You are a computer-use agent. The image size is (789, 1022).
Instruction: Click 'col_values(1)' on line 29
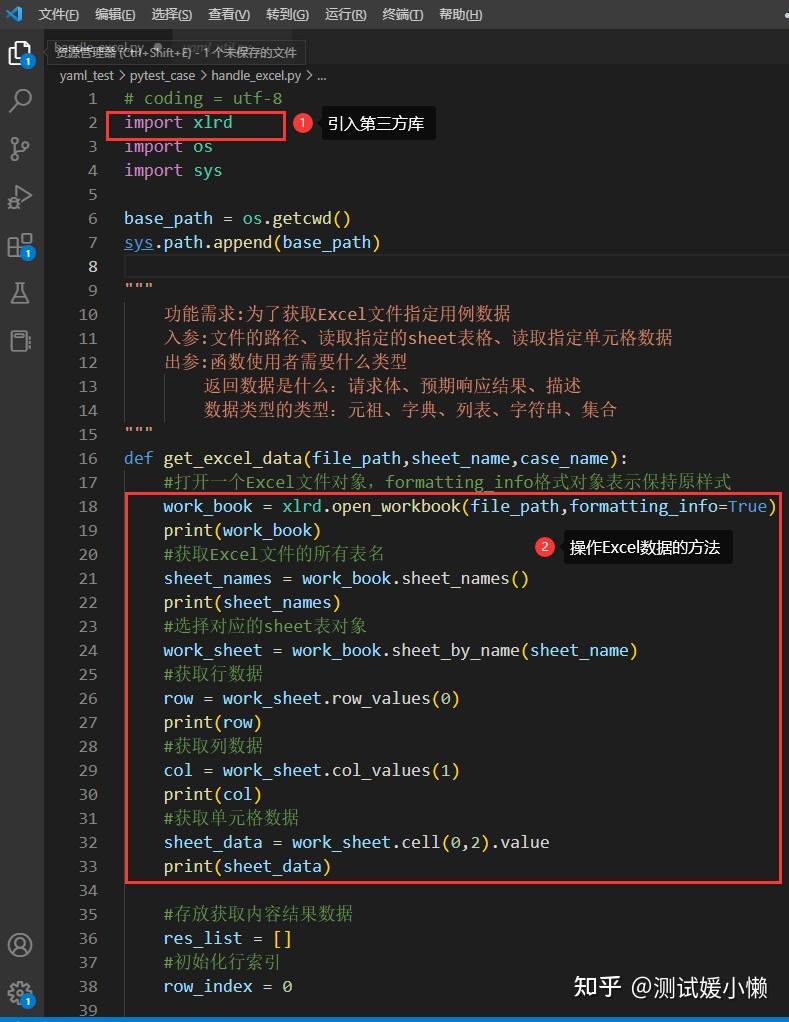tap(395, 770)
